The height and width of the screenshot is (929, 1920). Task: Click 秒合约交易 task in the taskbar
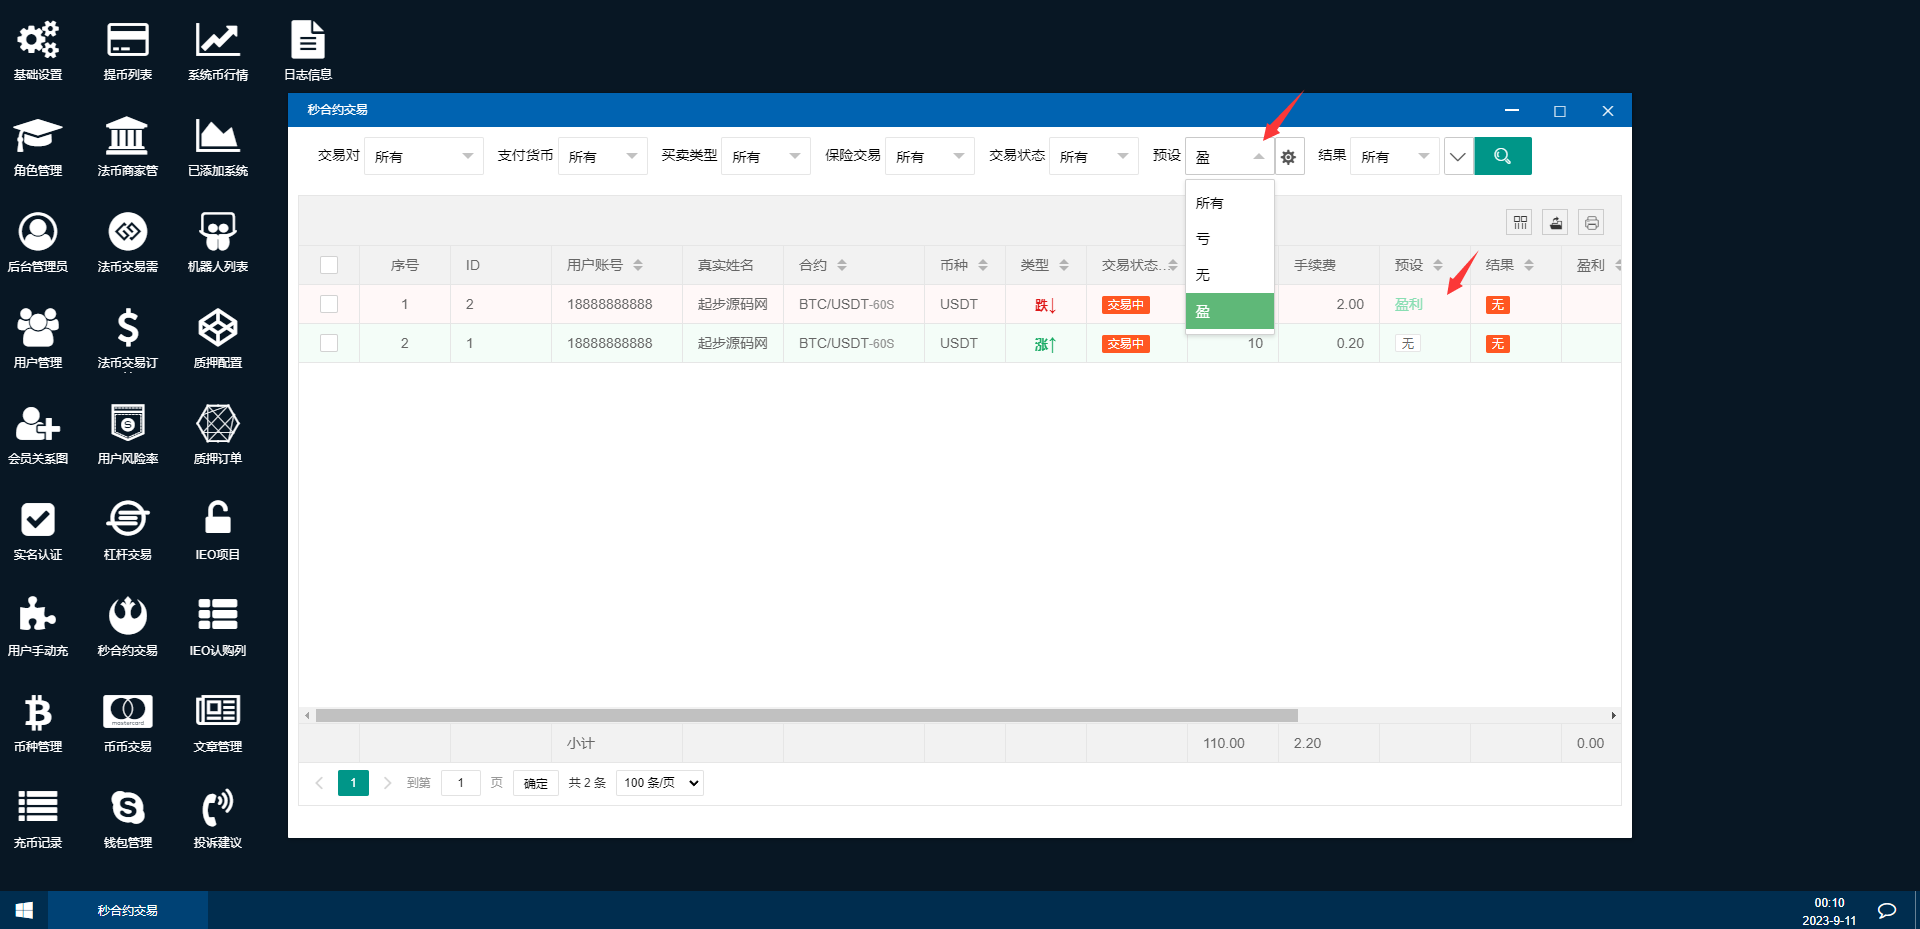coord(128,910)
